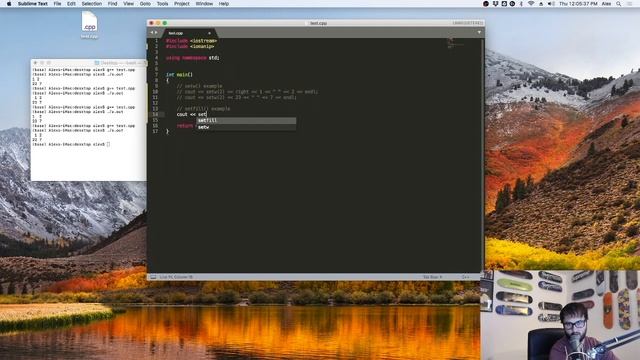Open the tab list dropdown arrow
The image size is (640, 360).
[479, 32]
